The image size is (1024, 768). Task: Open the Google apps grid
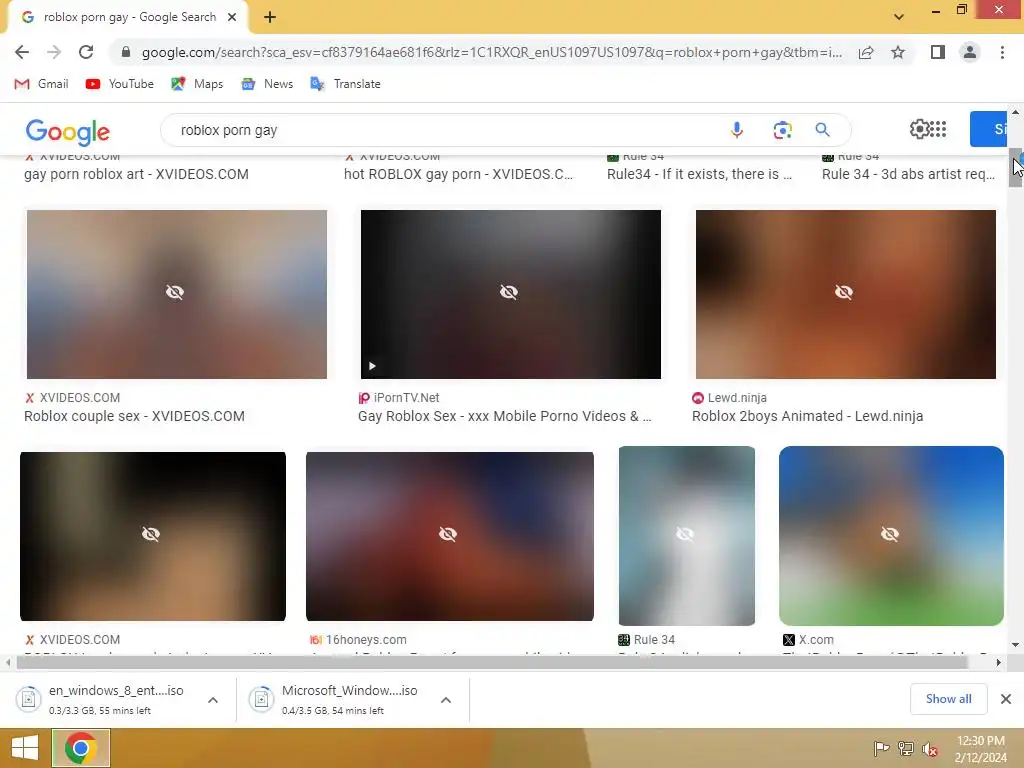point(937,129)
